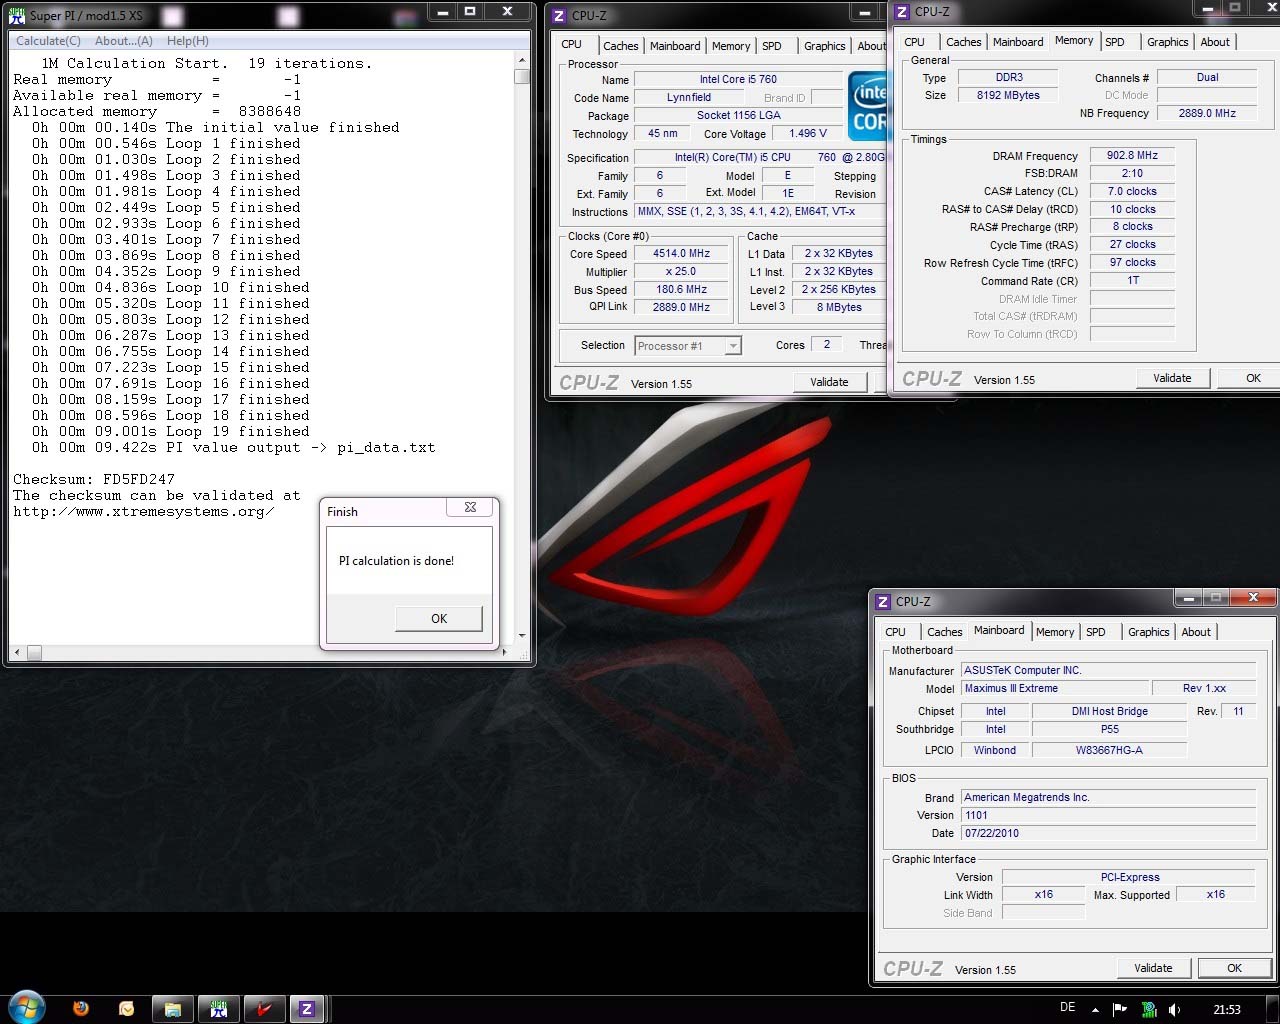Show hidden tray icons with the arrow
The width and height of the screenshot is (1280, 1024).
(x=1095, y=1010)
